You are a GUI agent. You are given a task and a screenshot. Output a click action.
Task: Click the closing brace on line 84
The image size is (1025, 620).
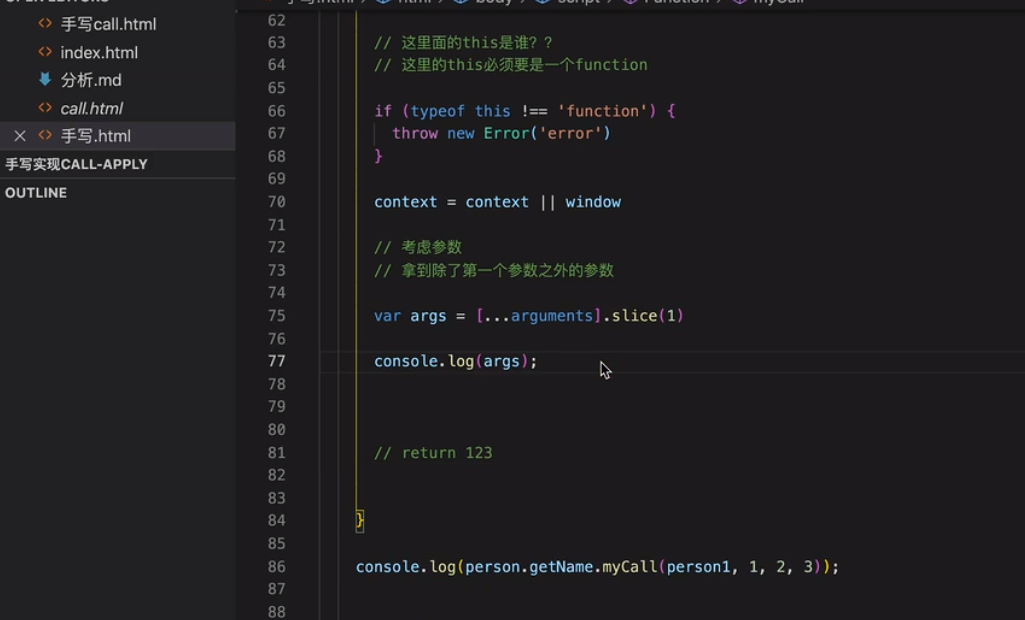point(360,521)
